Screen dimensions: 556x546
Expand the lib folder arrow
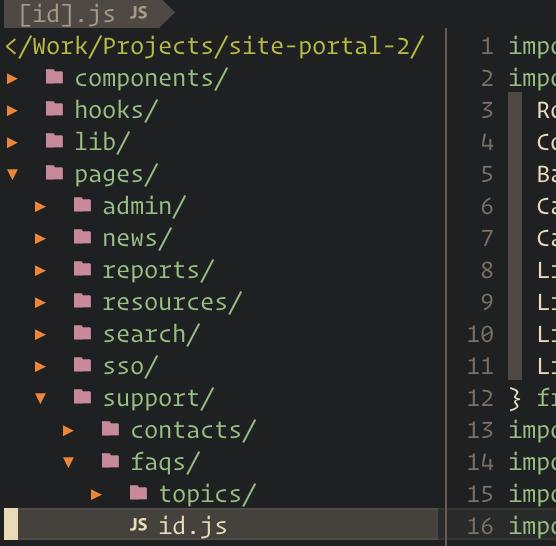click(x=12, y=142)
